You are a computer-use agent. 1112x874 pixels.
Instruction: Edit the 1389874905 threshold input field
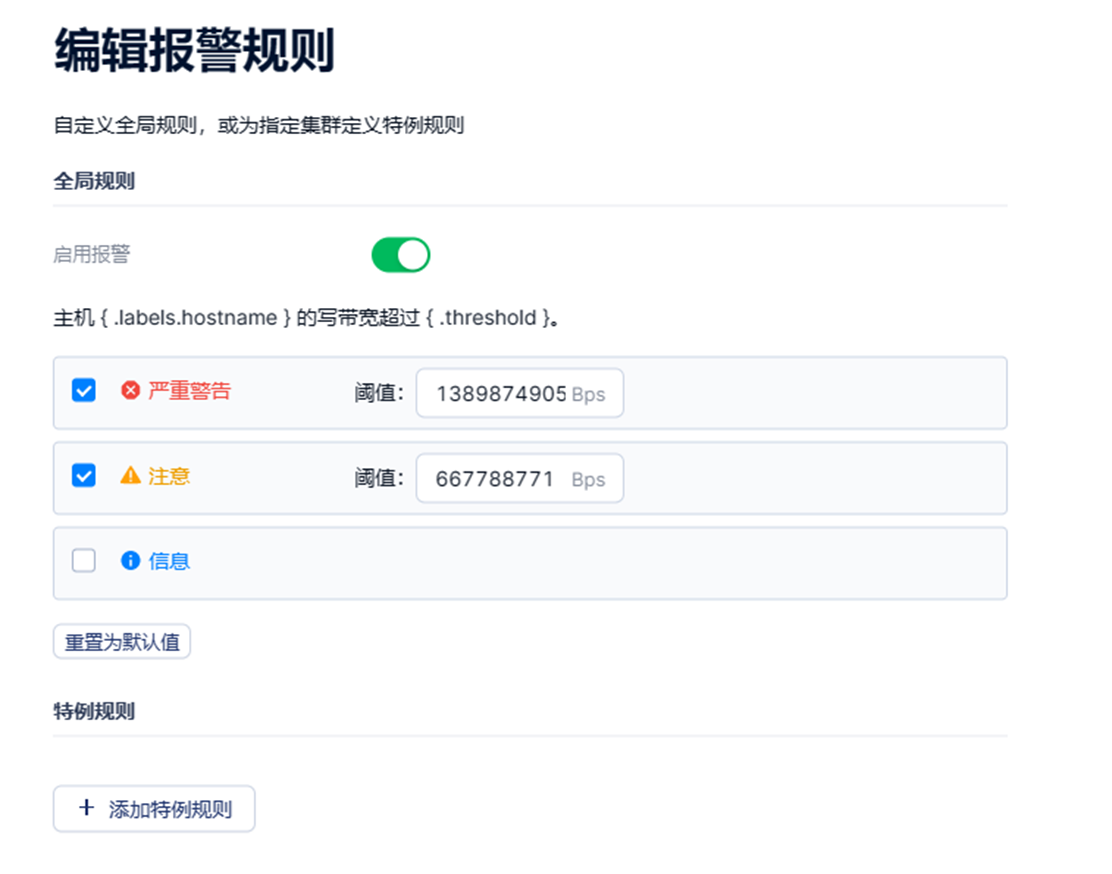click(520, 393)
